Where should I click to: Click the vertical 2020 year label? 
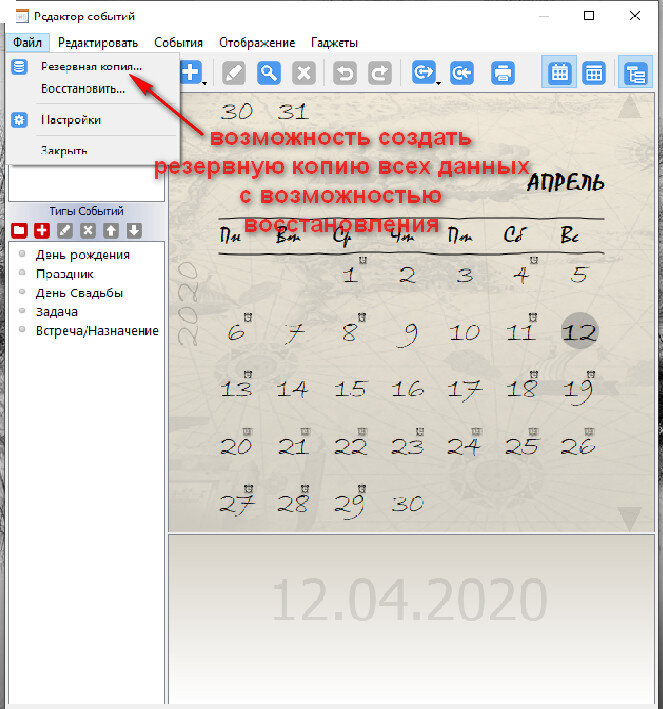point(187,304)
